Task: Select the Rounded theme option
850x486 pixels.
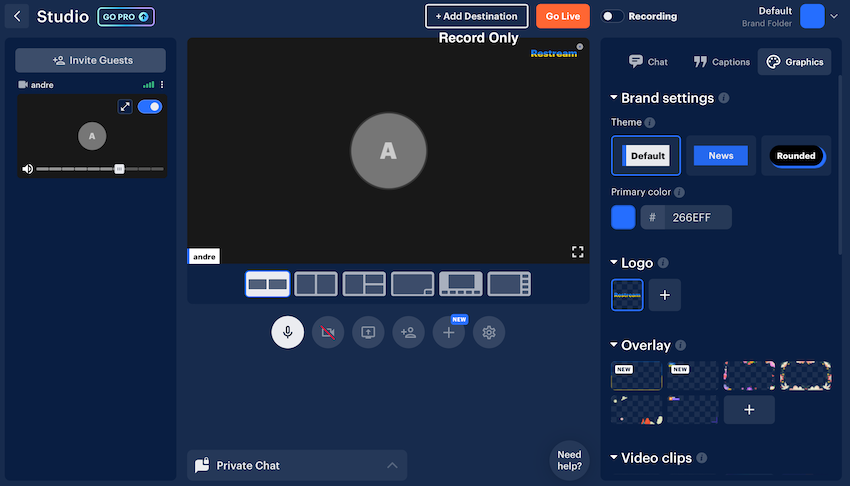Action: 796,156
